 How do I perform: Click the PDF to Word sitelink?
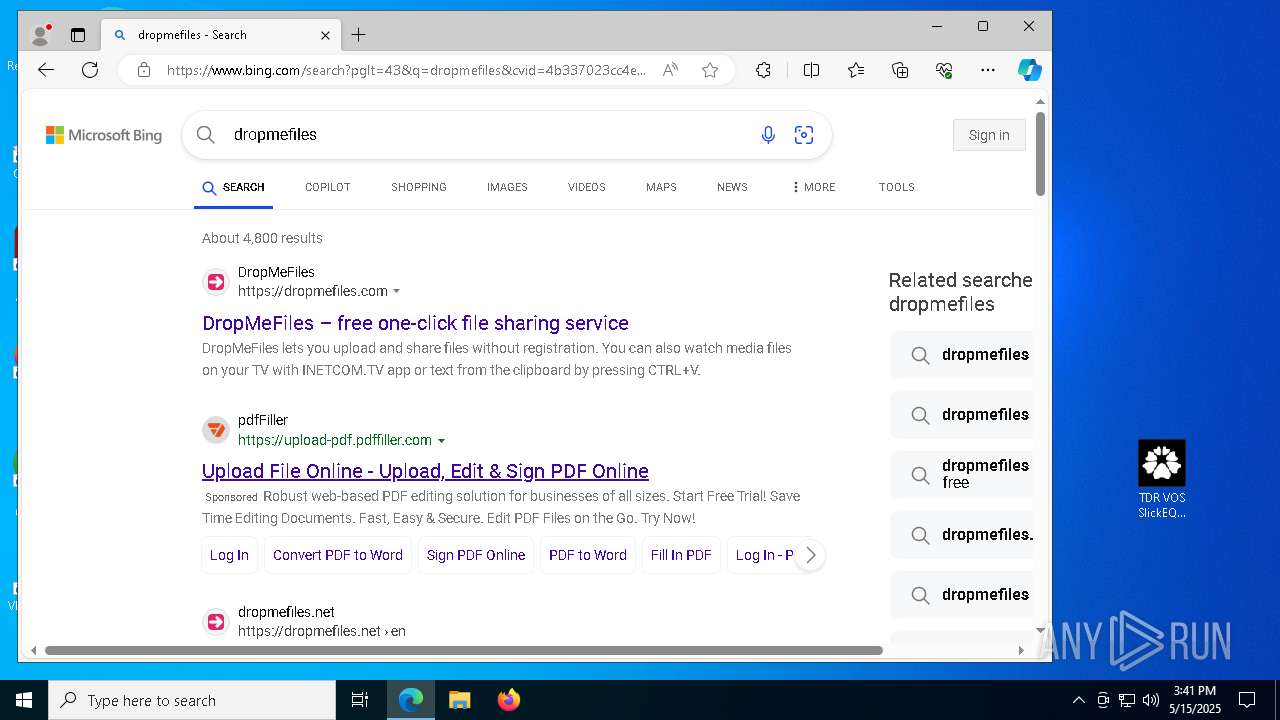coord(588,555)
